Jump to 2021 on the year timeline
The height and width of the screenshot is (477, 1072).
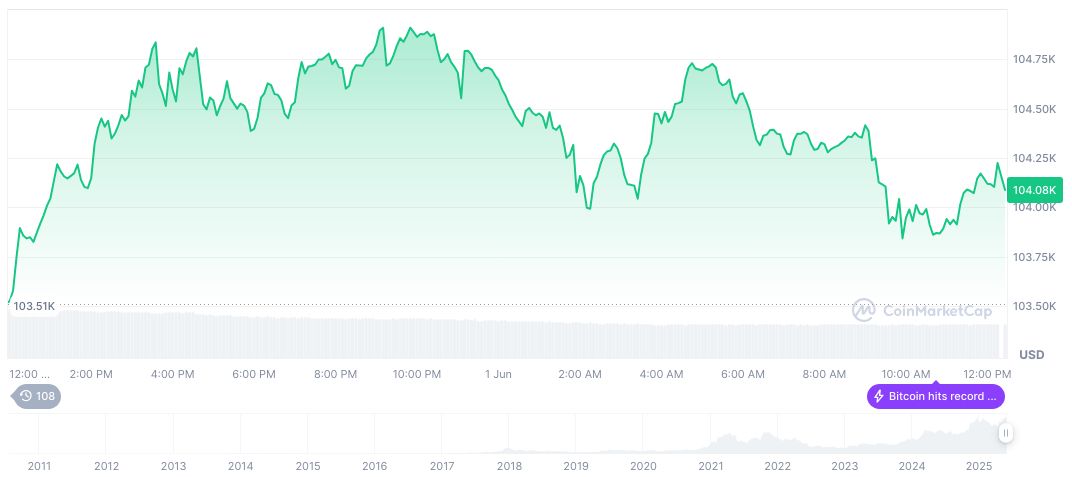(711, 466)
